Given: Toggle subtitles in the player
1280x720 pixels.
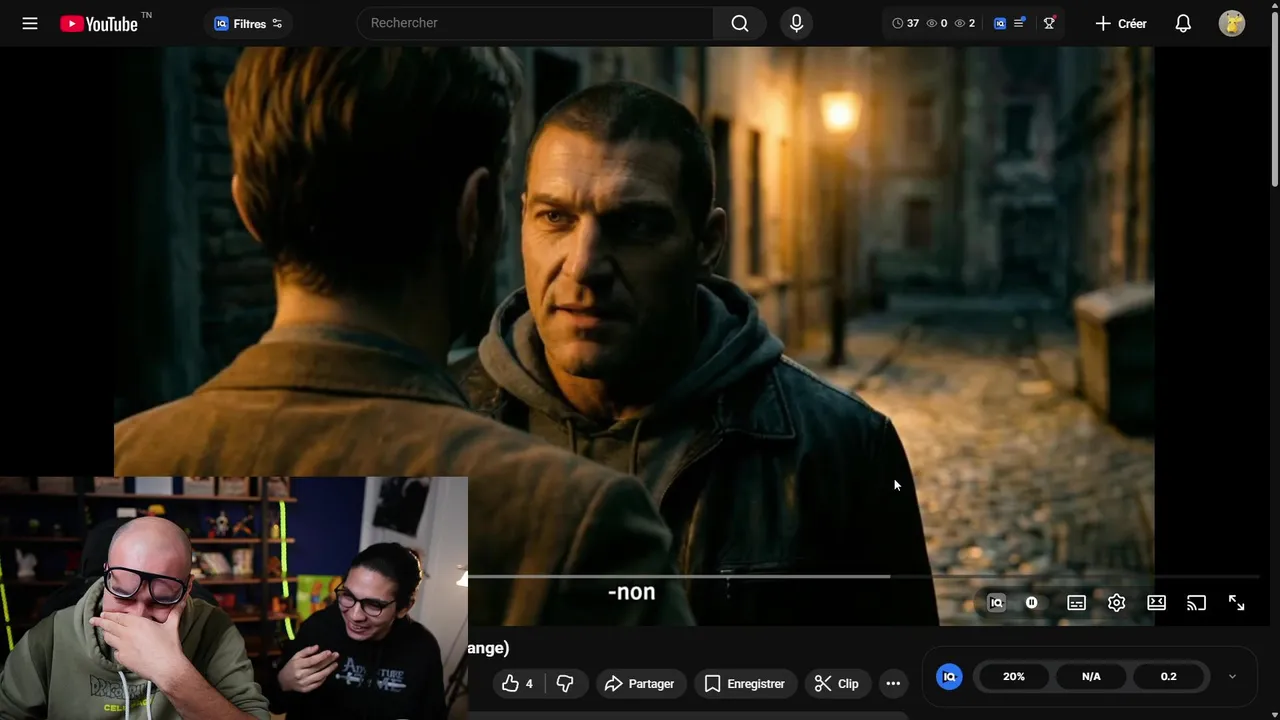Looking at the screenshot, I should click(x=1076, y=603).
